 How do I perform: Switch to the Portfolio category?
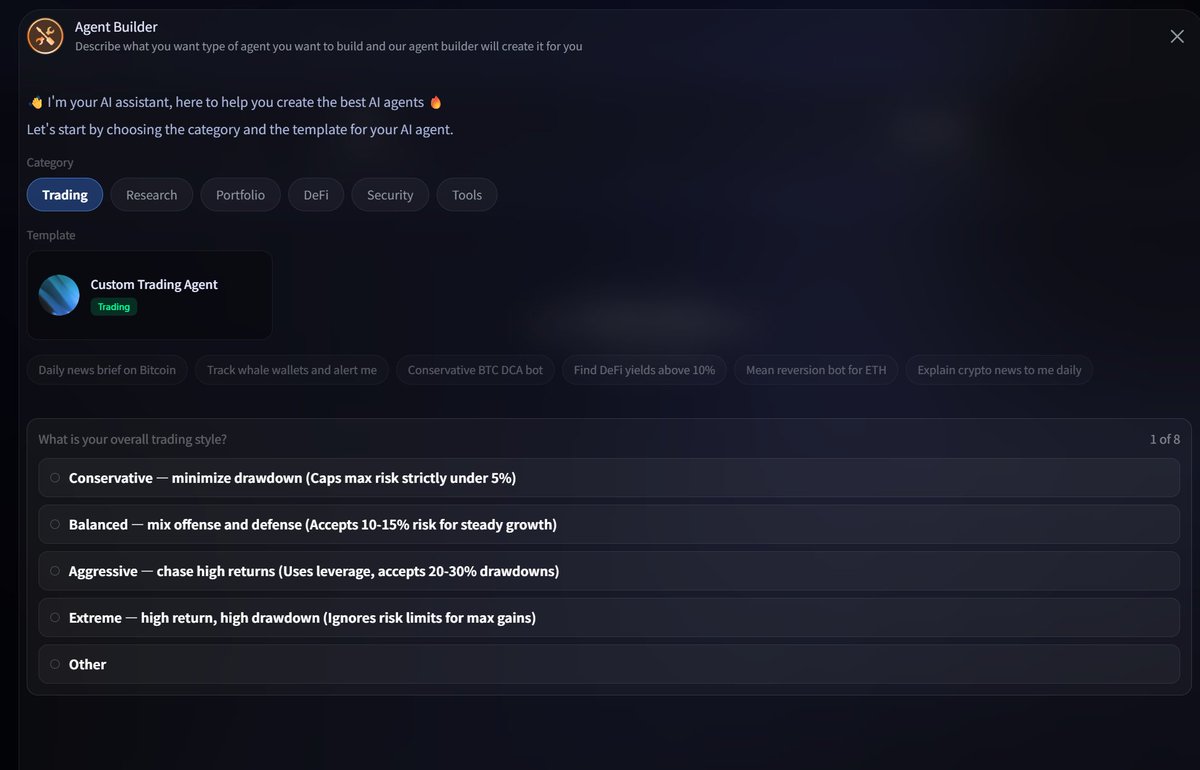pyautogui.click(x=240, y=195)
